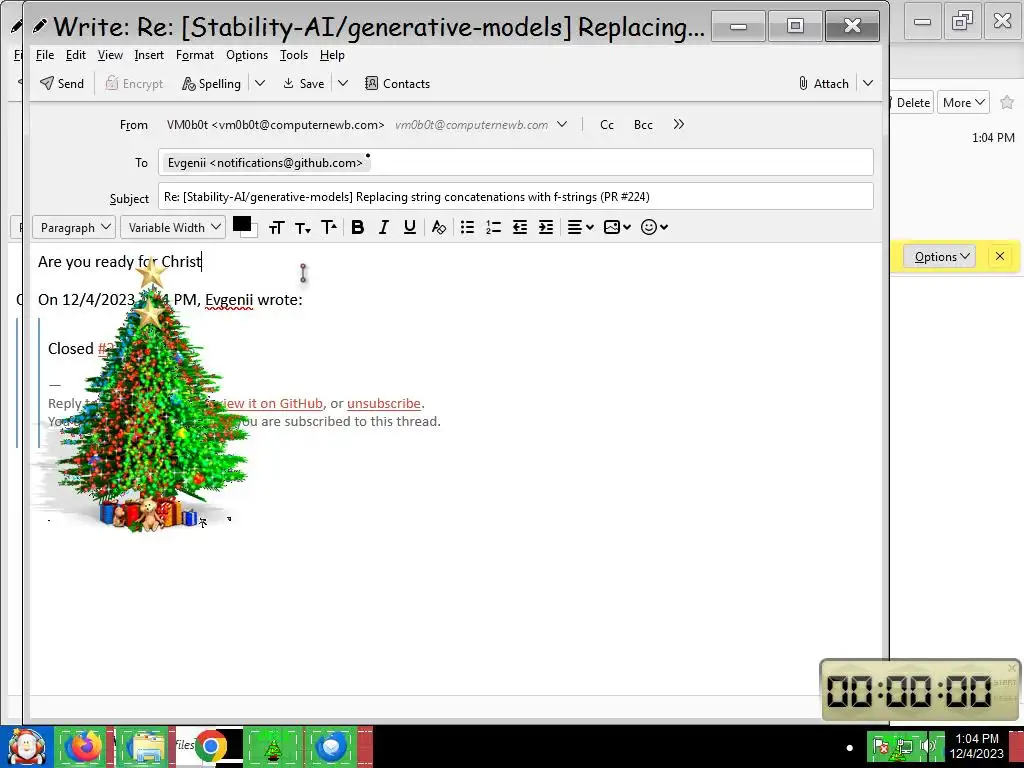
Task: Decrease font size icon
Action: (x=302, y=227)
